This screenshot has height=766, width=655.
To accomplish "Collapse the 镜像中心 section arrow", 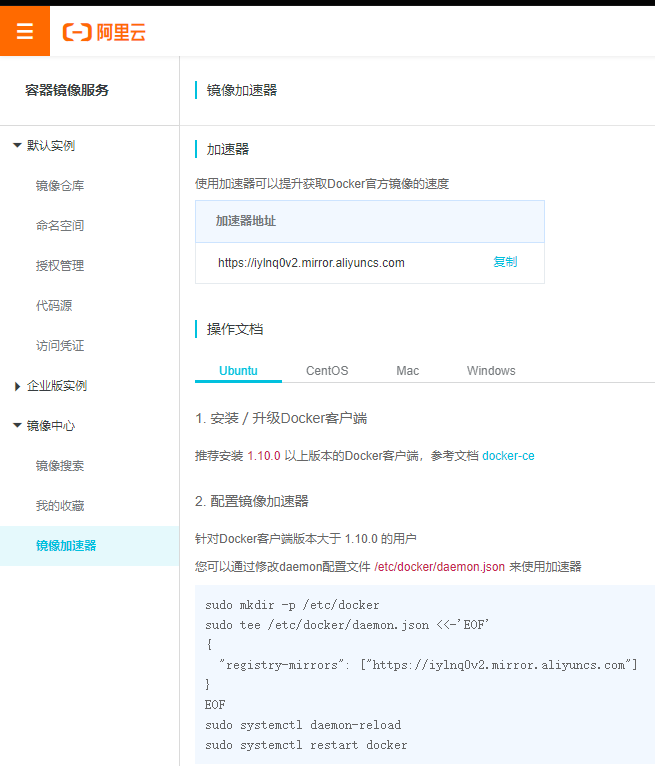I will 17,426.
